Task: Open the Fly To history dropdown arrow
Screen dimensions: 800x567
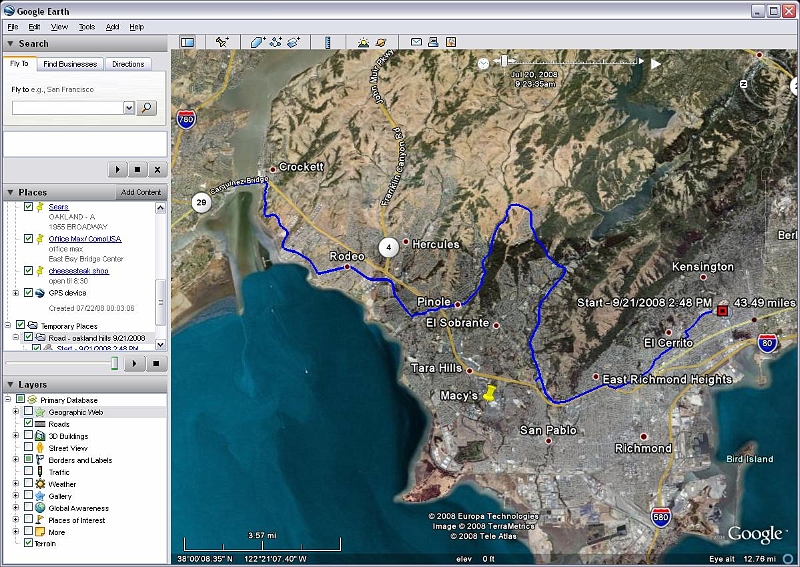Action: pos(129,108)
